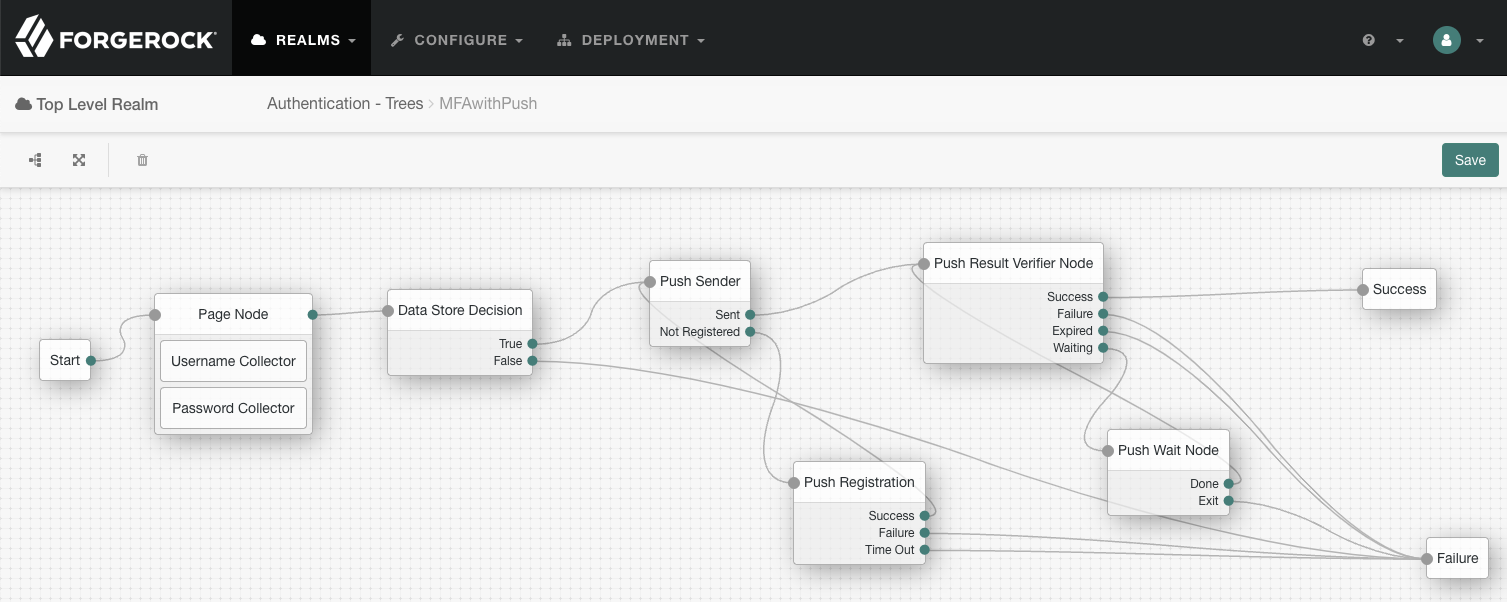Click the True output connector on Data Store Decision
Viewport: 1507px width, 602px height.
(532, 344)
